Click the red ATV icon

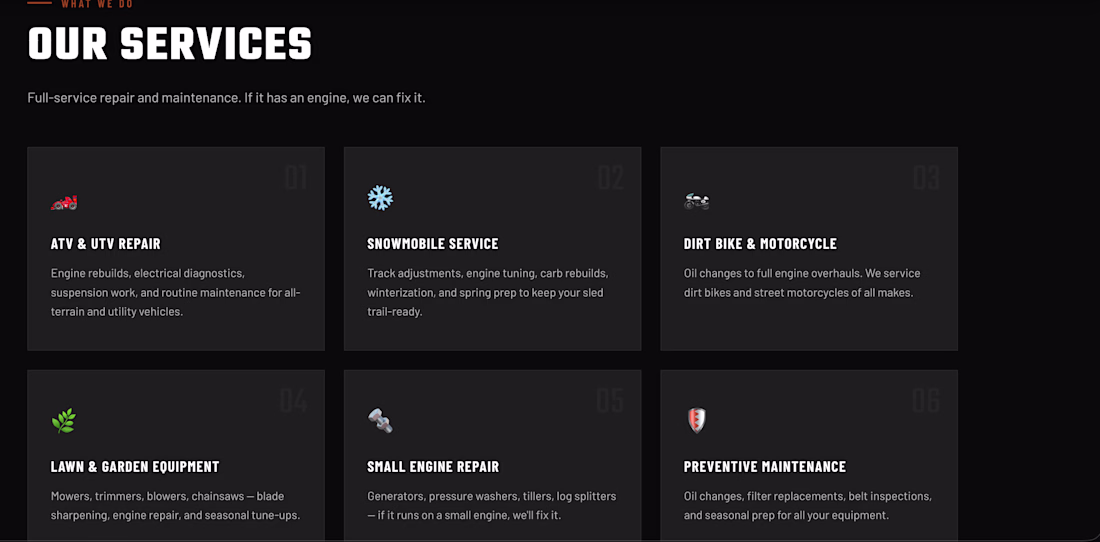(x=64, y=203)
